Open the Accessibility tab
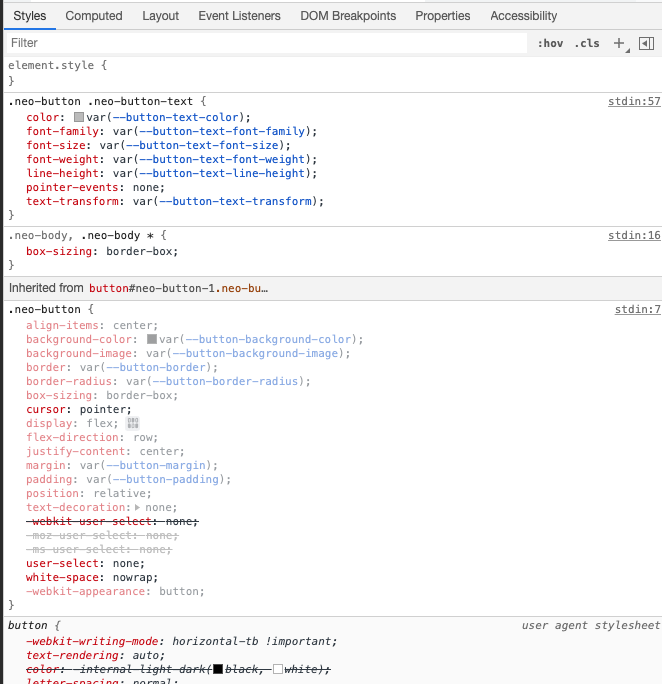 524,16
